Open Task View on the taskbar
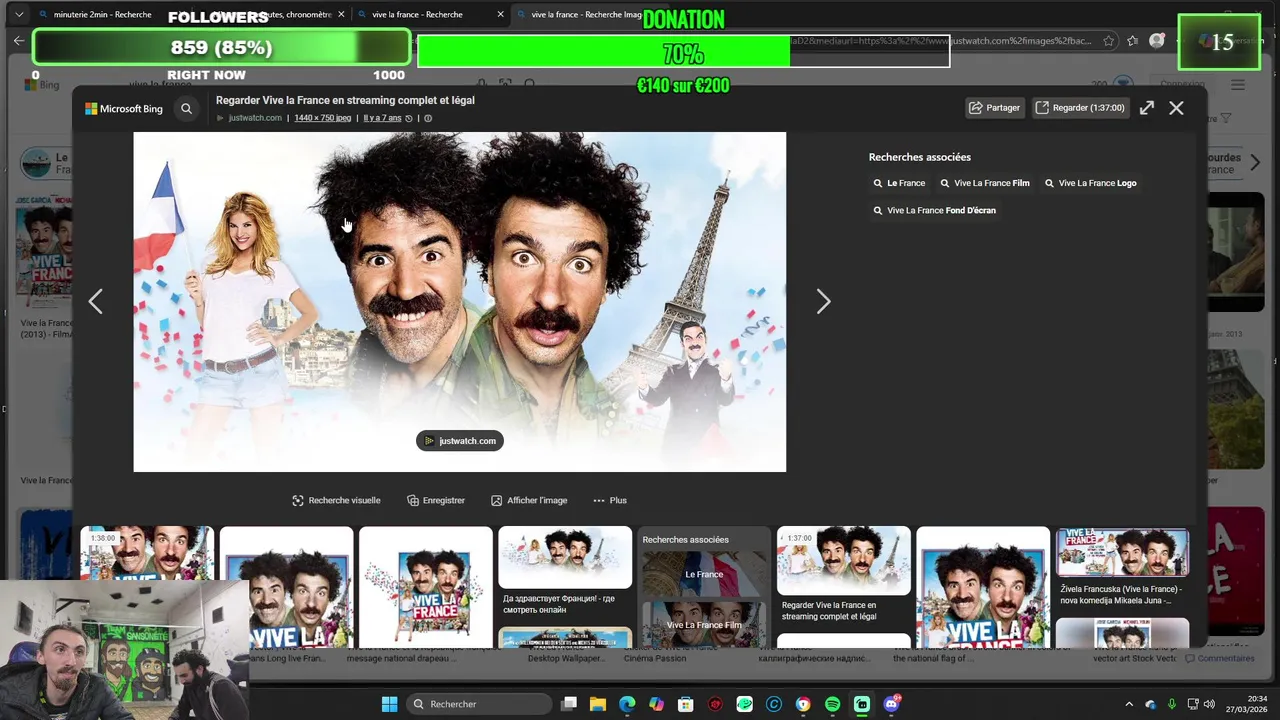The image size is (1280, 720). pos(569,704)
